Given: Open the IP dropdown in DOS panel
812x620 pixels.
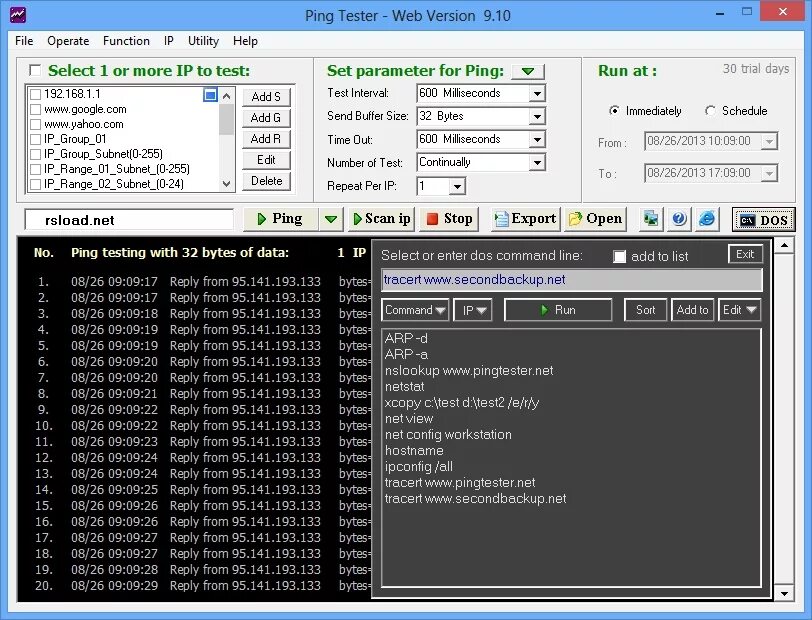Looking at the screenshot, I should point(473,310).
